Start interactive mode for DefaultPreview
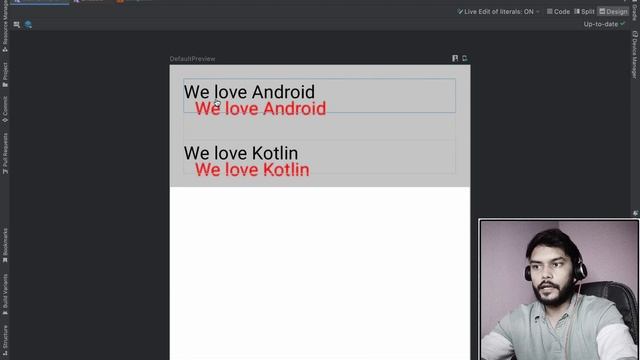640x360 pixels. click(x=455, y=58)
